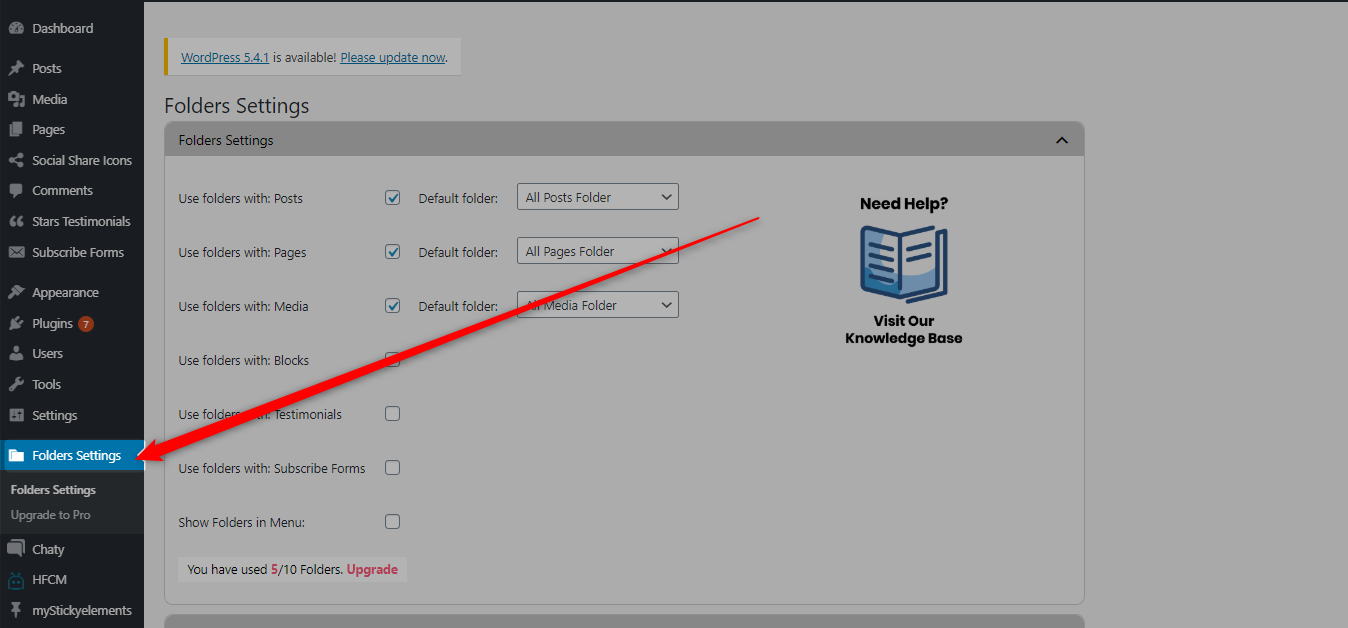
Task: Click the Posts pushpin icon
Action: (16, 68)
